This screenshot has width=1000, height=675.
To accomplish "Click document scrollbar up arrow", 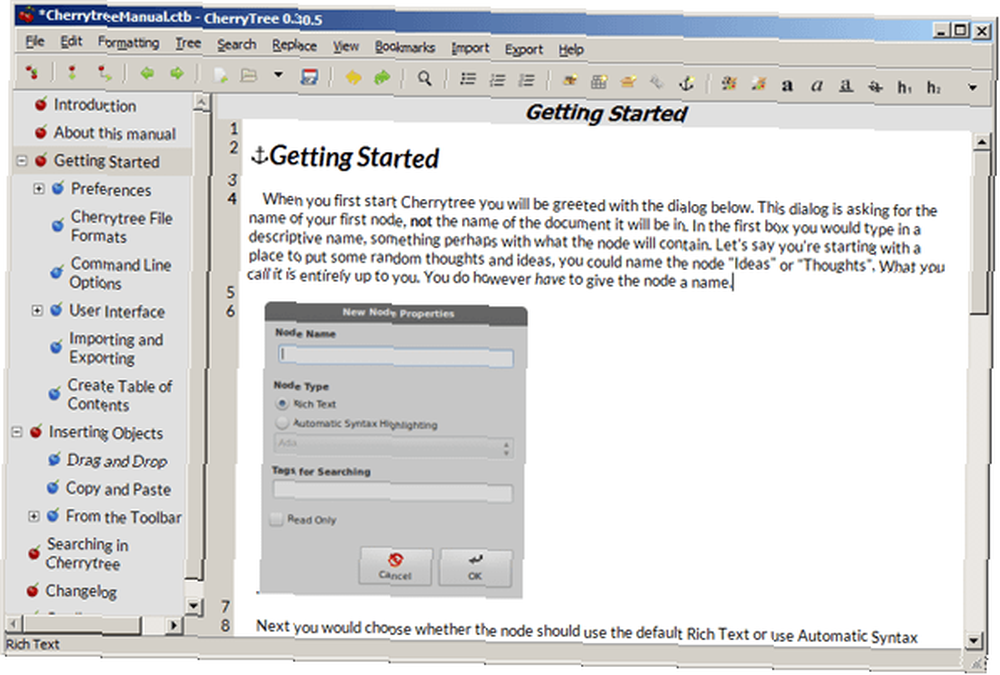I will [982, 142].
